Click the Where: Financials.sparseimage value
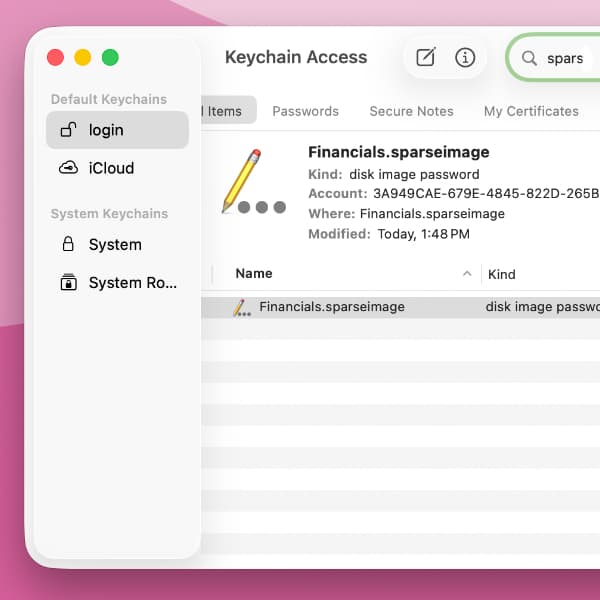Screen dimensions: 600x600 432,214
